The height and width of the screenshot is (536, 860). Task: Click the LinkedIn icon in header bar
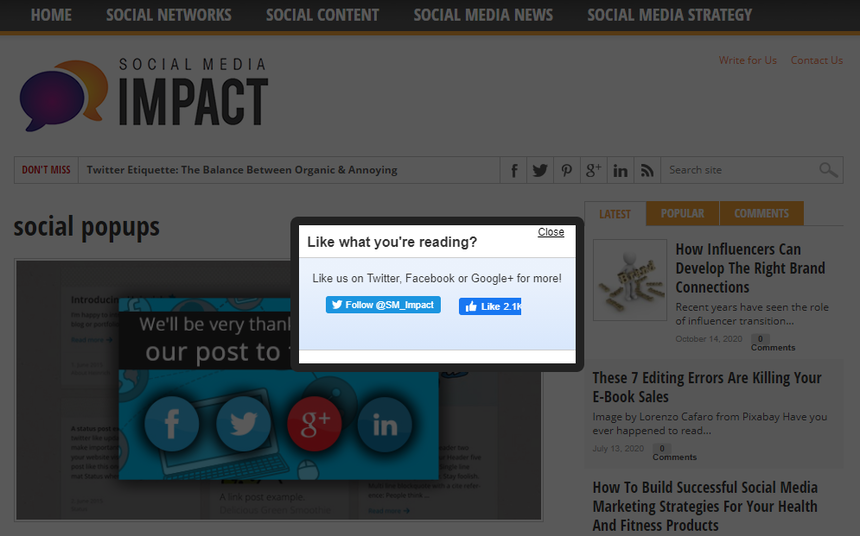coord(620,170)
